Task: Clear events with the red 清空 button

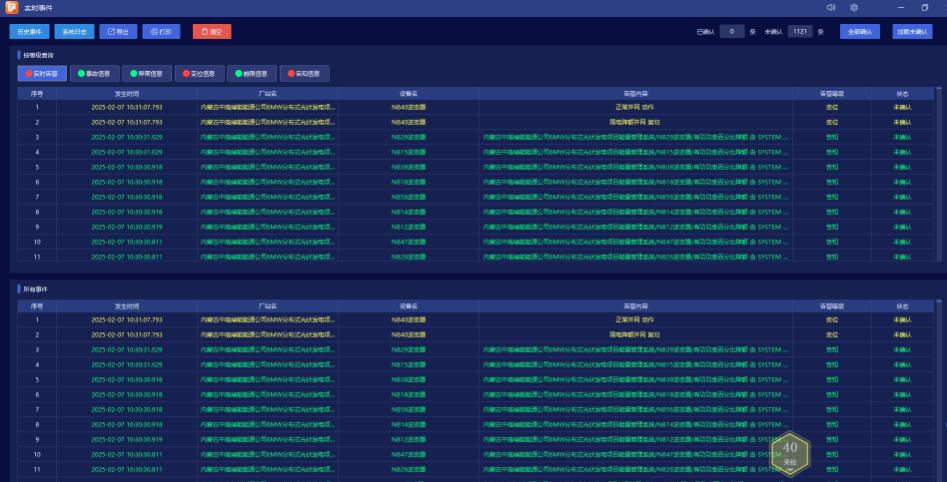Action: tap(212, 31)
